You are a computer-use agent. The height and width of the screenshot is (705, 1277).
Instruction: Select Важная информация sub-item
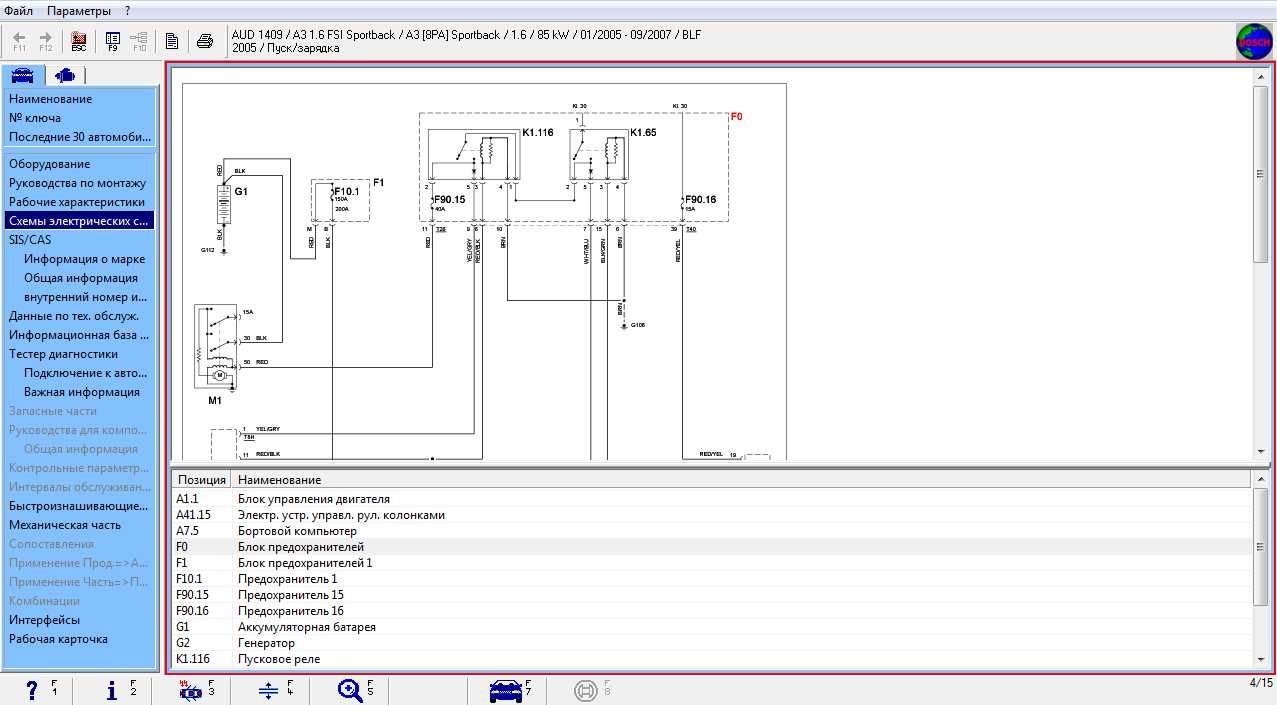click(x=82, y=392)
